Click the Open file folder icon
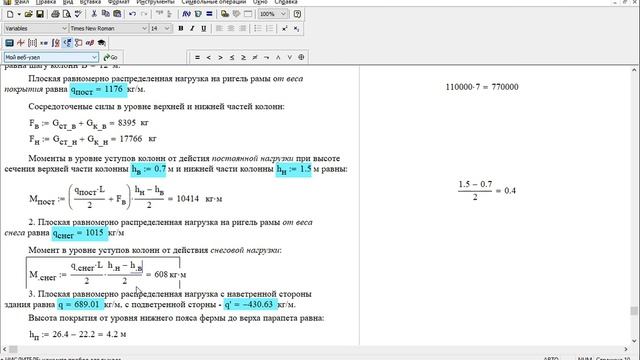This screenshot has width=640, height=360. (28, 14)
